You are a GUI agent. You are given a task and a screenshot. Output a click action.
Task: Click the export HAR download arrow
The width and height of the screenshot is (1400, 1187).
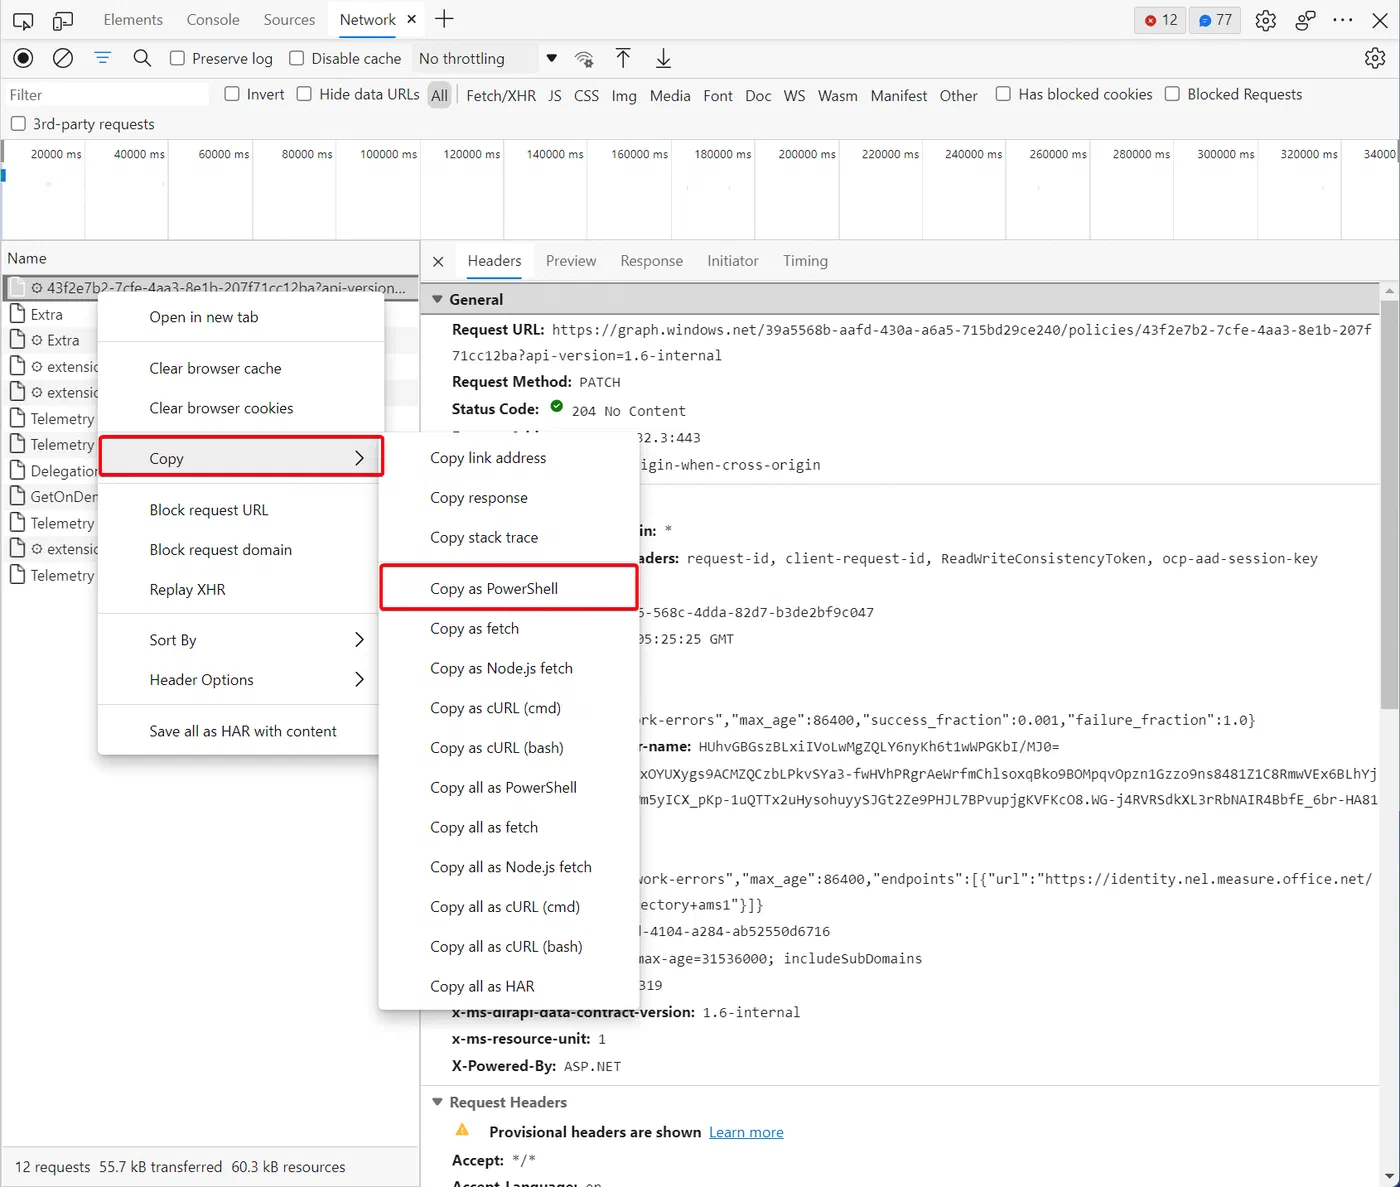coord(663,58)
